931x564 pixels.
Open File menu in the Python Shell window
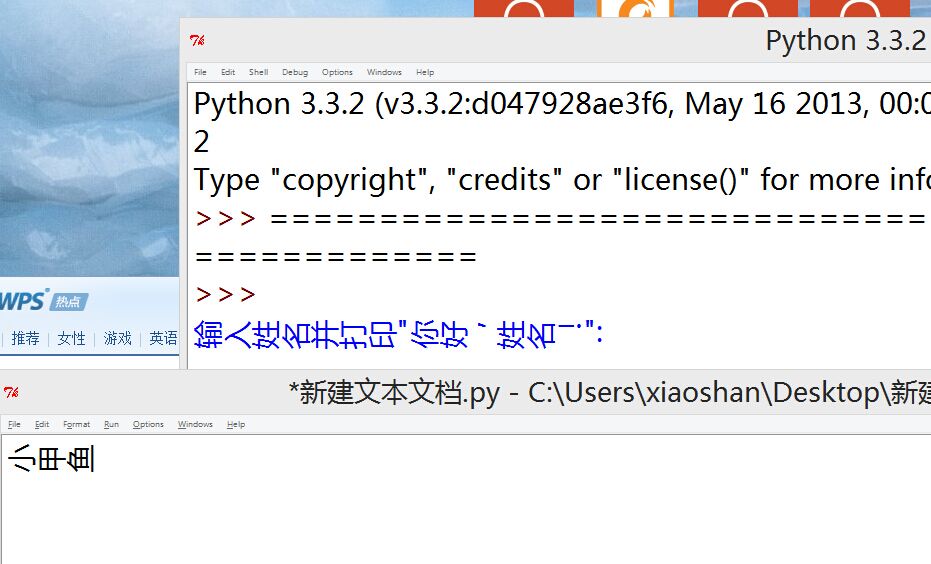[200, 72]
